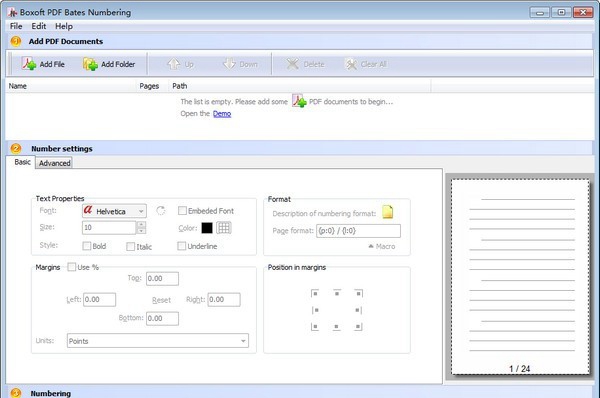Click the Add Folder toolbar icon
The width and height of the screenshot is (600, 398).
pos(91,64)
